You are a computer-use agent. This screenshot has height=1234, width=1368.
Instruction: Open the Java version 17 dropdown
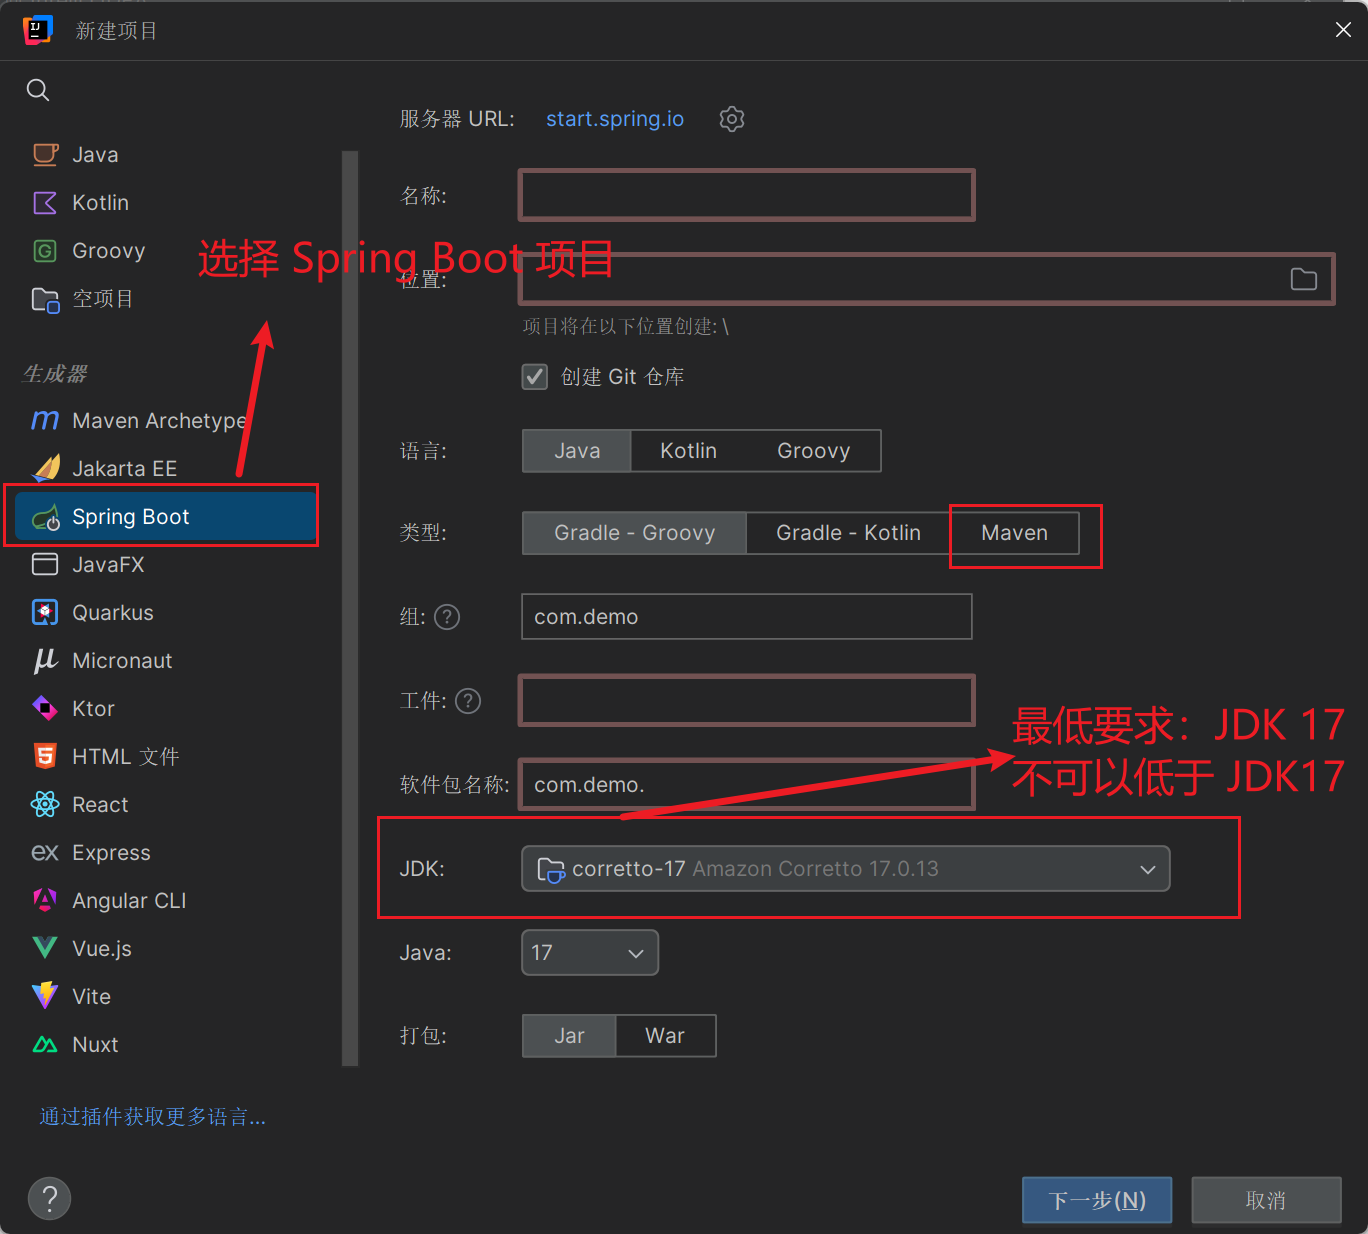[x=590, y=953]
